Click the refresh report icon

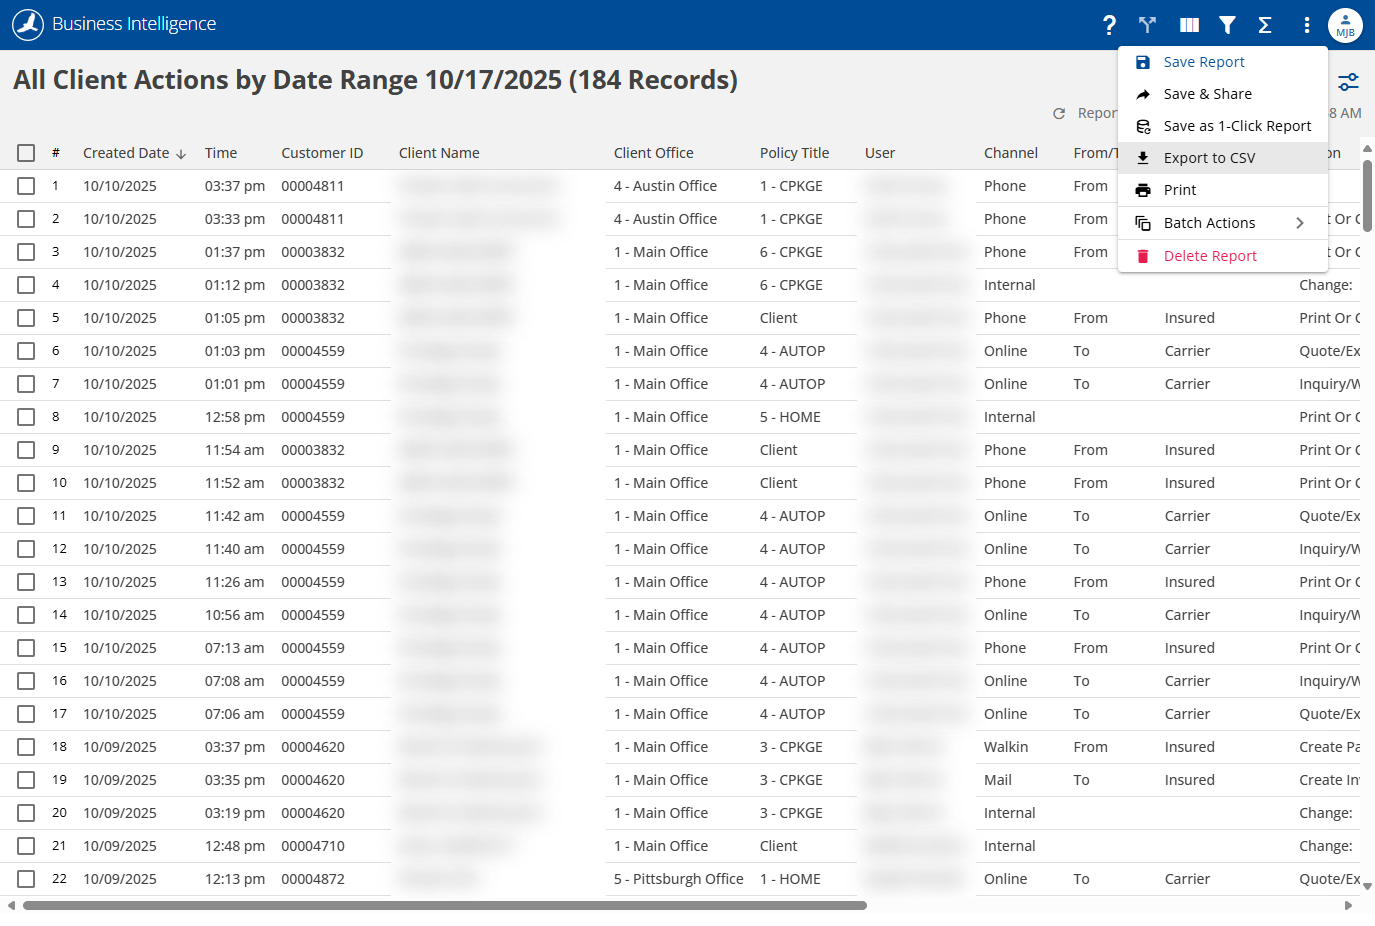(x=1059, y=114)
